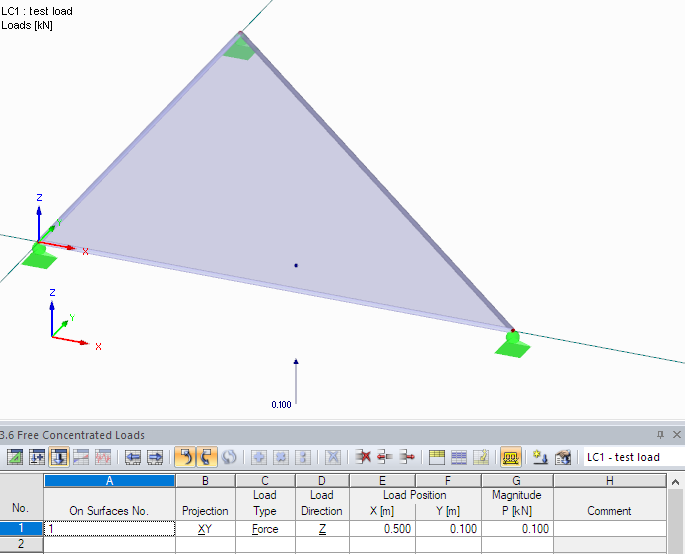
Task: Select row number 2 header
Action: (21, 545)
